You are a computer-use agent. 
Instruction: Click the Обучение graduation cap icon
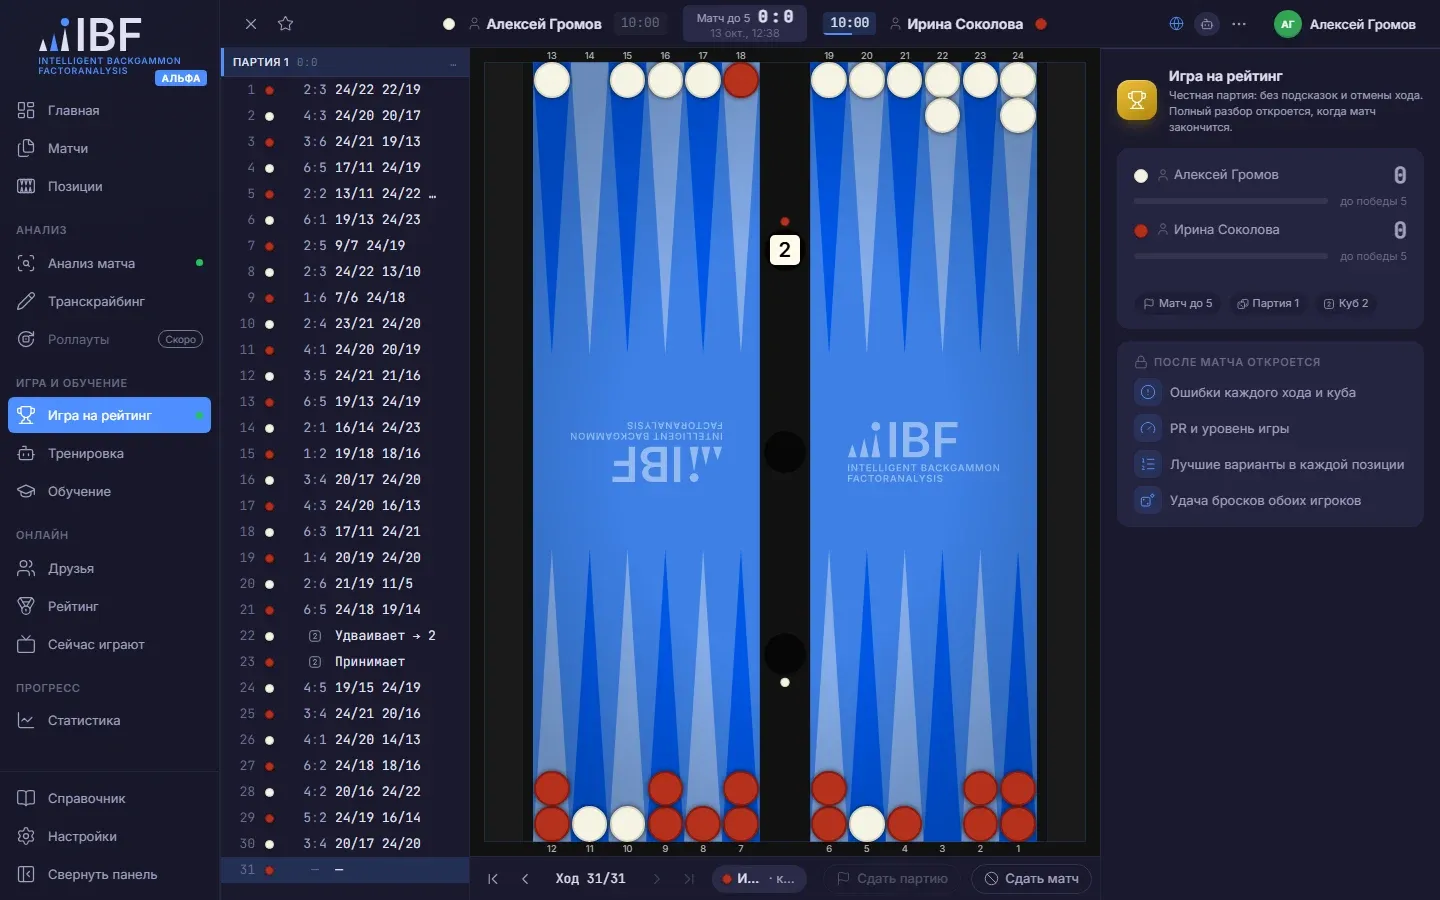pyautogui.click(x=26, y=491)
